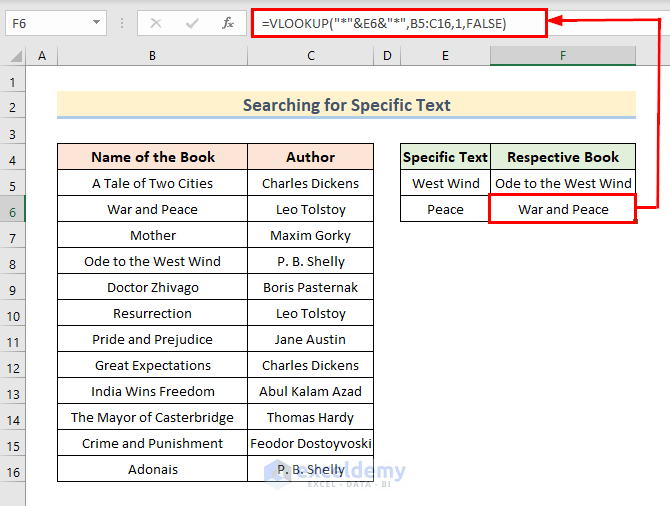Select row 2 header
The image size is (670, 506).
(12, 107)
